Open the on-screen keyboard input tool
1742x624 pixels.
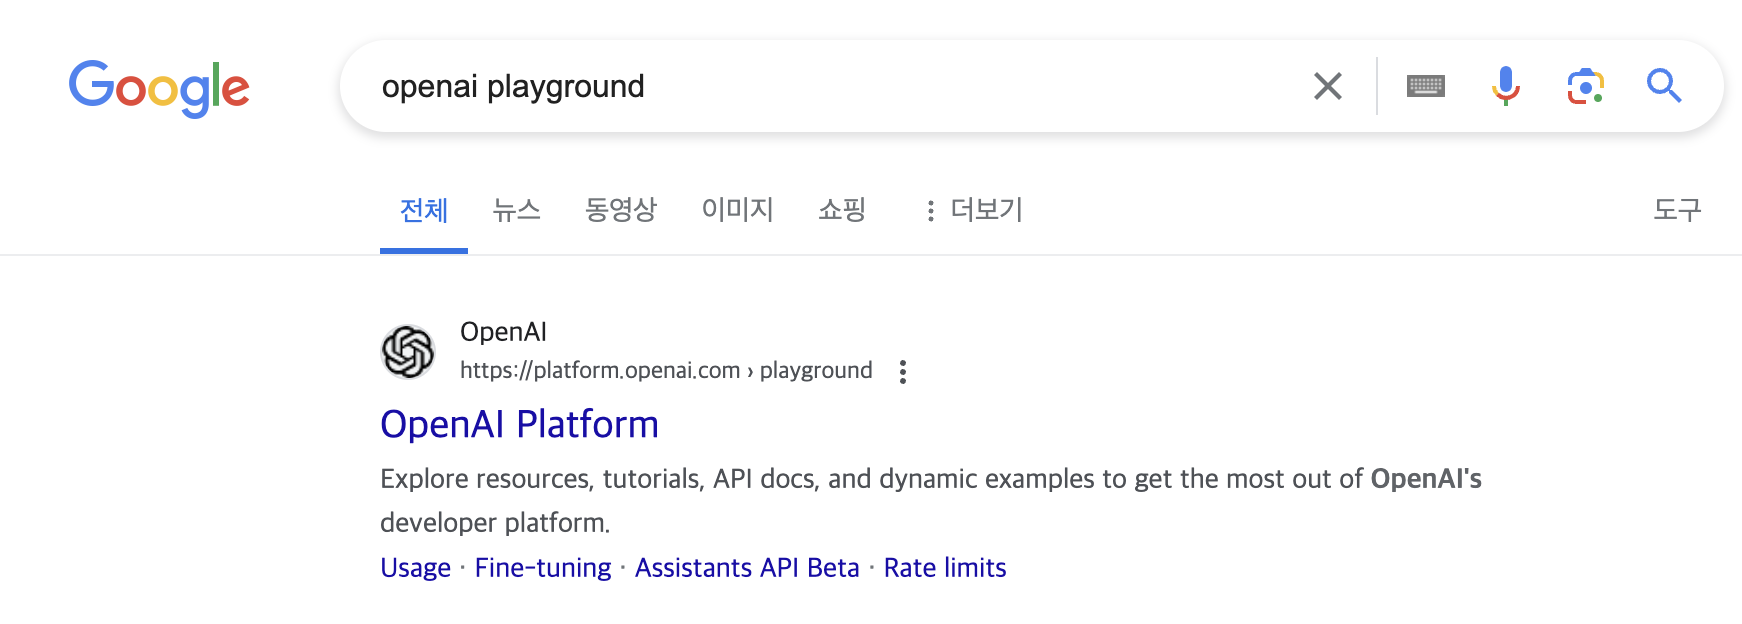tap(1425, 86)
